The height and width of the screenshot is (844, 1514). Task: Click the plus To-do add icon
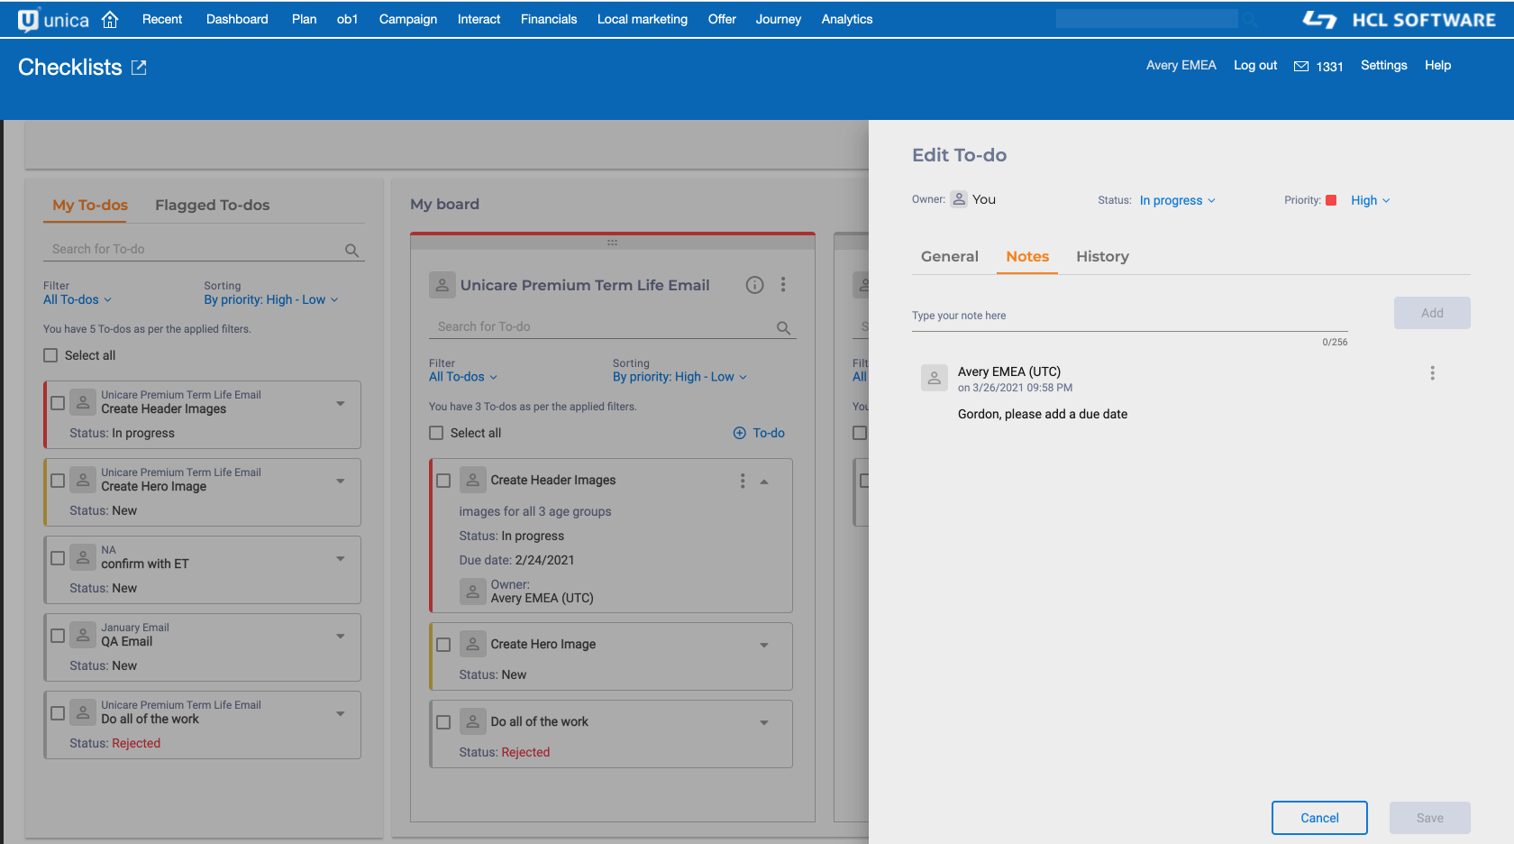click(739, 433)
